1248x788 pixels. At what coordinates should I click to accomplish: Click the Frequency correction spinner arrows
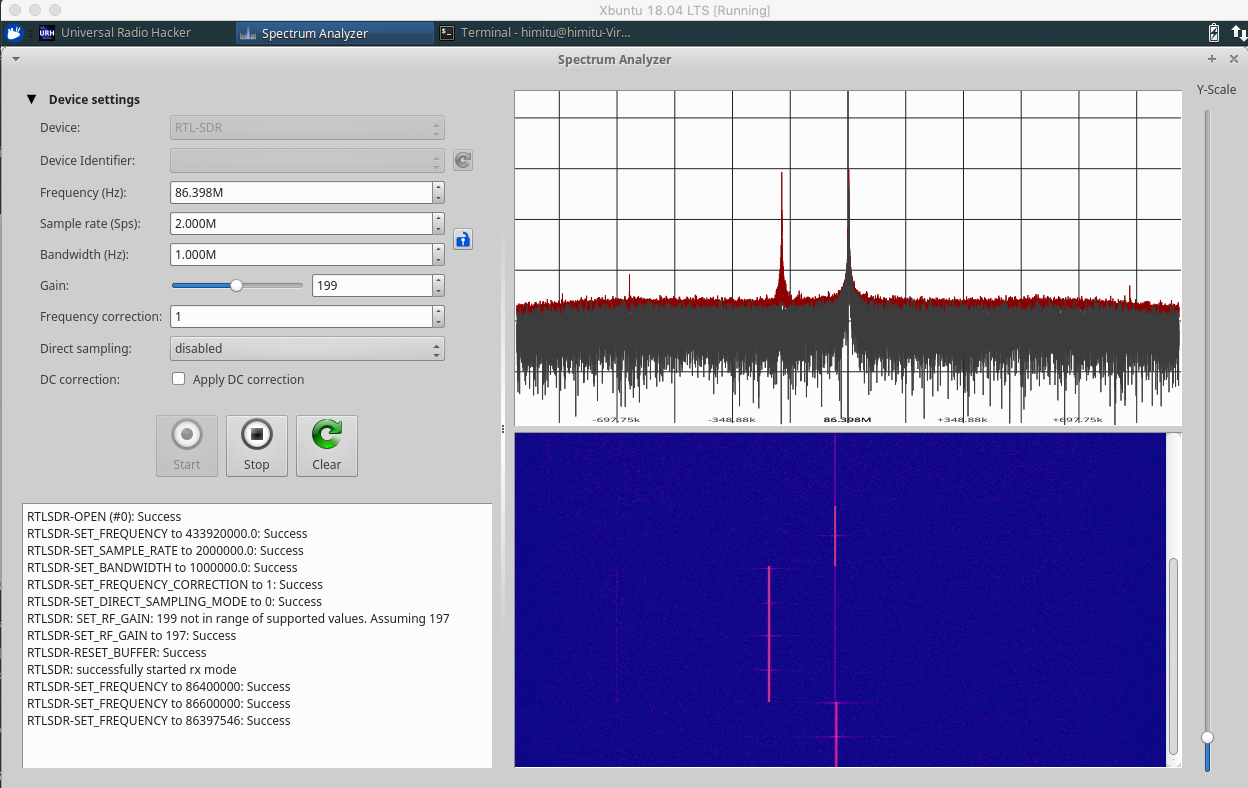pos(438,316)
